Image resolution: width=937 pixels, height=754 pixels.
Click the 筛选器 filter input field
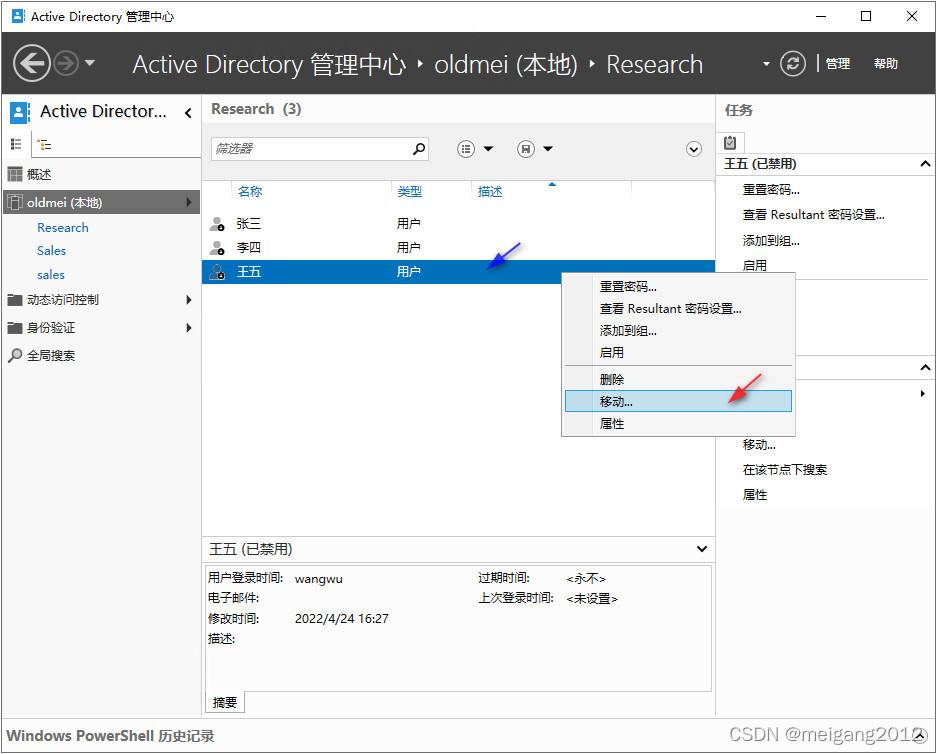pyautogui.click(x=311, y=149)
